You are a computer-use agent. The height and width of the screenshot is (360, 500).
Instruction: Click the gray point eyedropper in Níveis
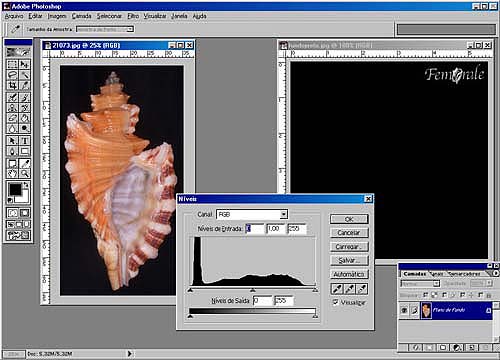pos(349,289)
